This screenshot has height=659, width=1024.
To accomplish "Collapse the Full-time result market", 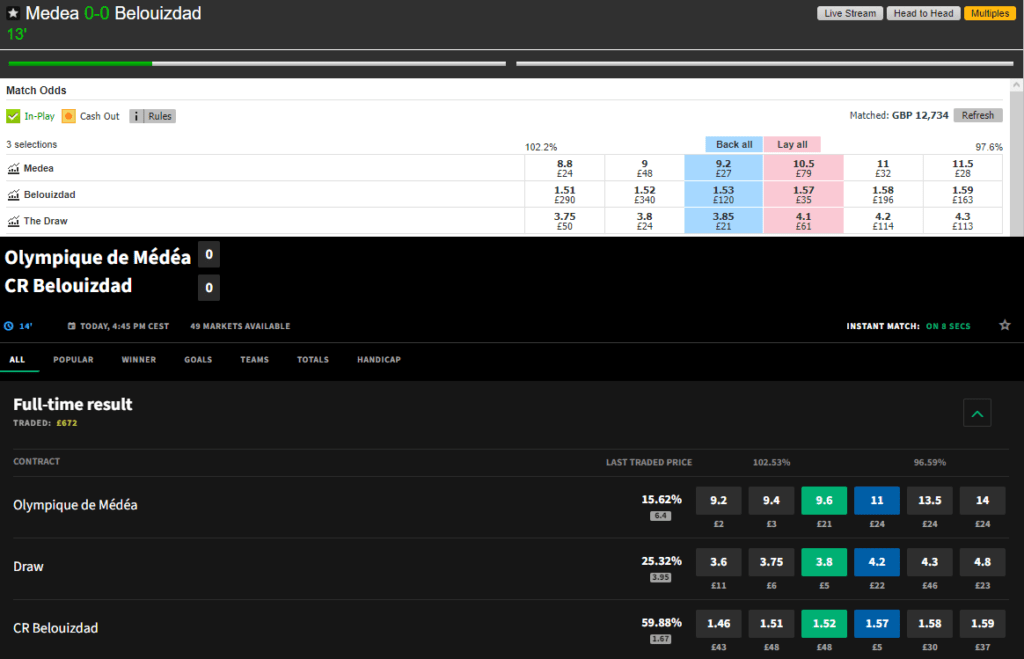I will pyautogui.click(x=977, y=413).
